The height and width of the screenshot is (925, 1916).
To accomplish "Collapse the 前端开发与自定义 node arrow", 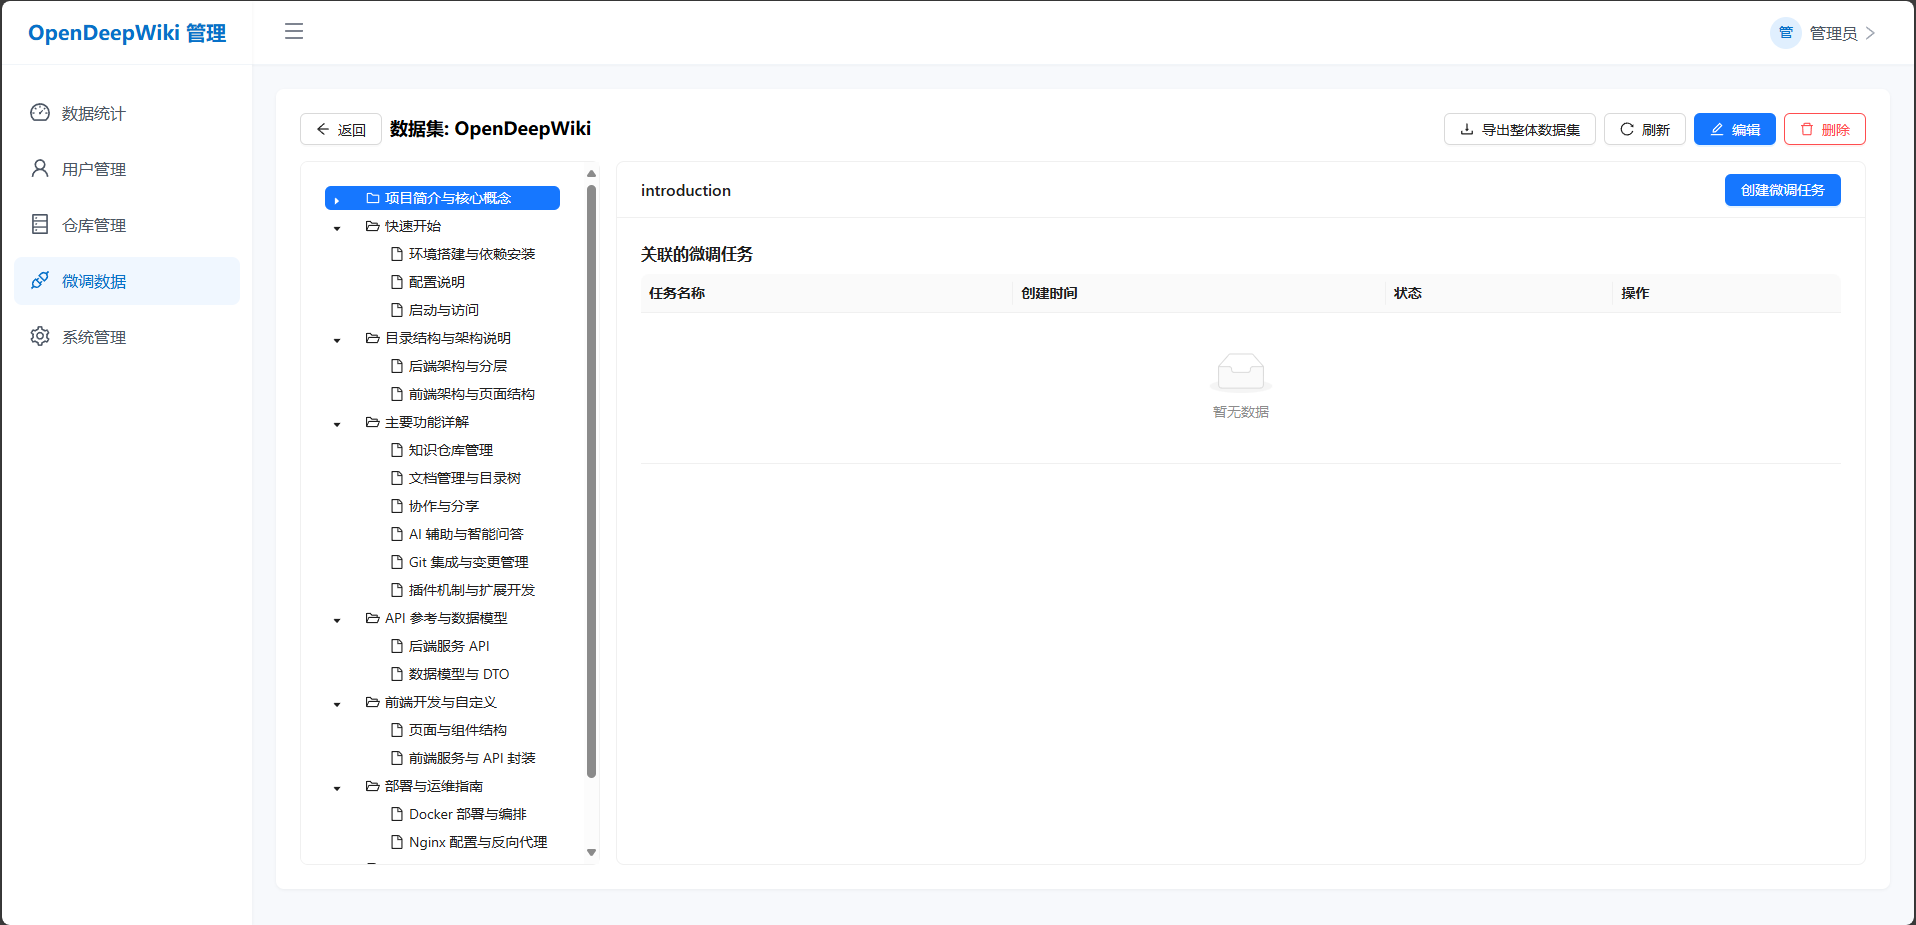I will (337, 704).
